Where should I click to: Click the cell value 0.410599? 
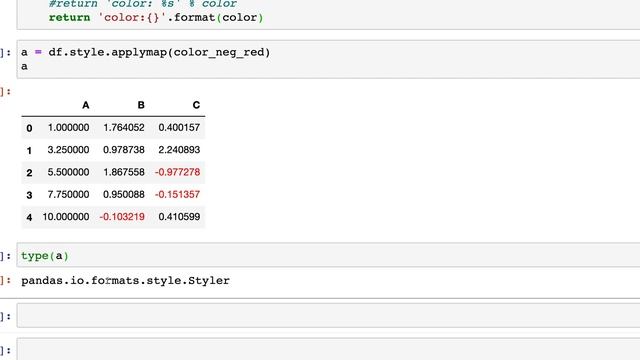(179, 217)
